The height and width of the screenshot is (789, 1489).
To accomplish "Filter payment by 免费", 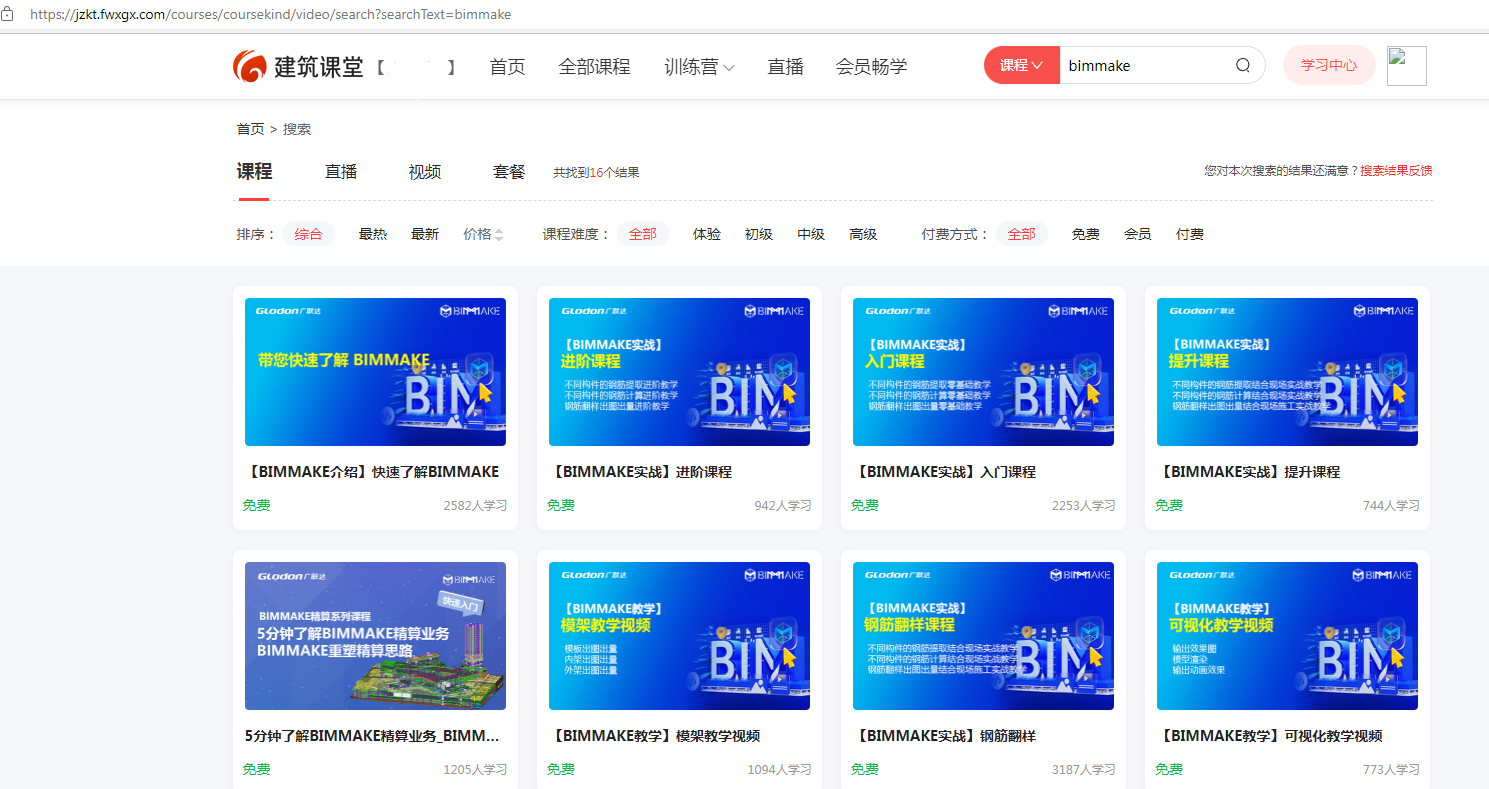I will tap(1086, 234).
